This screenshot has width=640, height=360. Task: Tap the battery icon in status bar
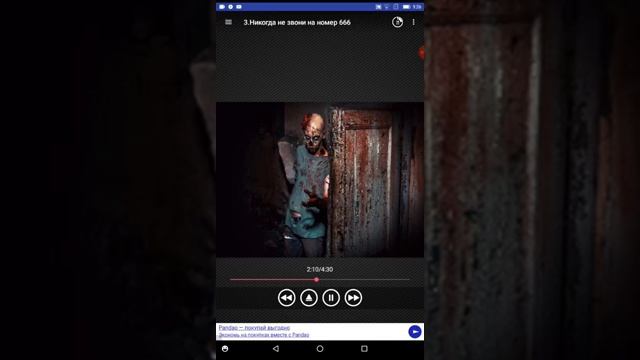point(406,7)
